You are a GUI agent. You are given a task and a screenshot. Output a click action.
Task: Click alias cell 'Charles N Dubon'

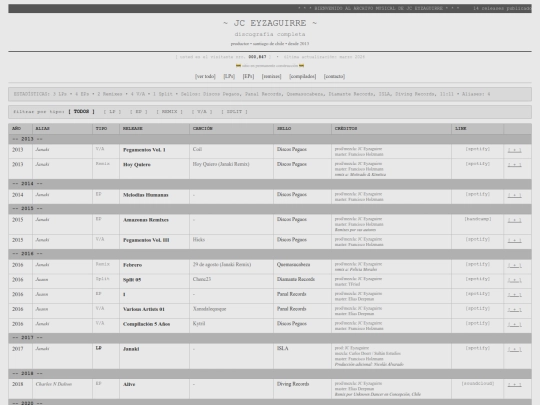point(54,384)
